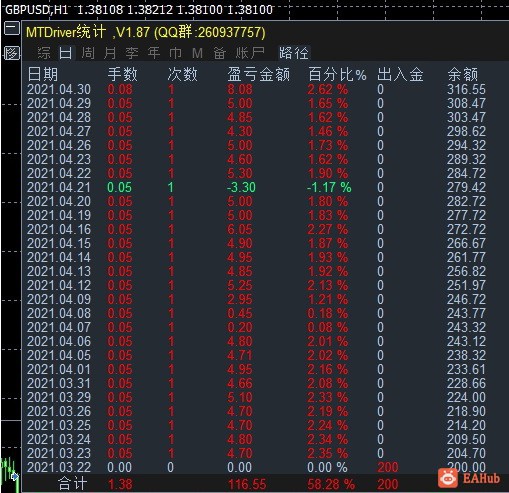Click the 次数 column header

coord(183,74)
